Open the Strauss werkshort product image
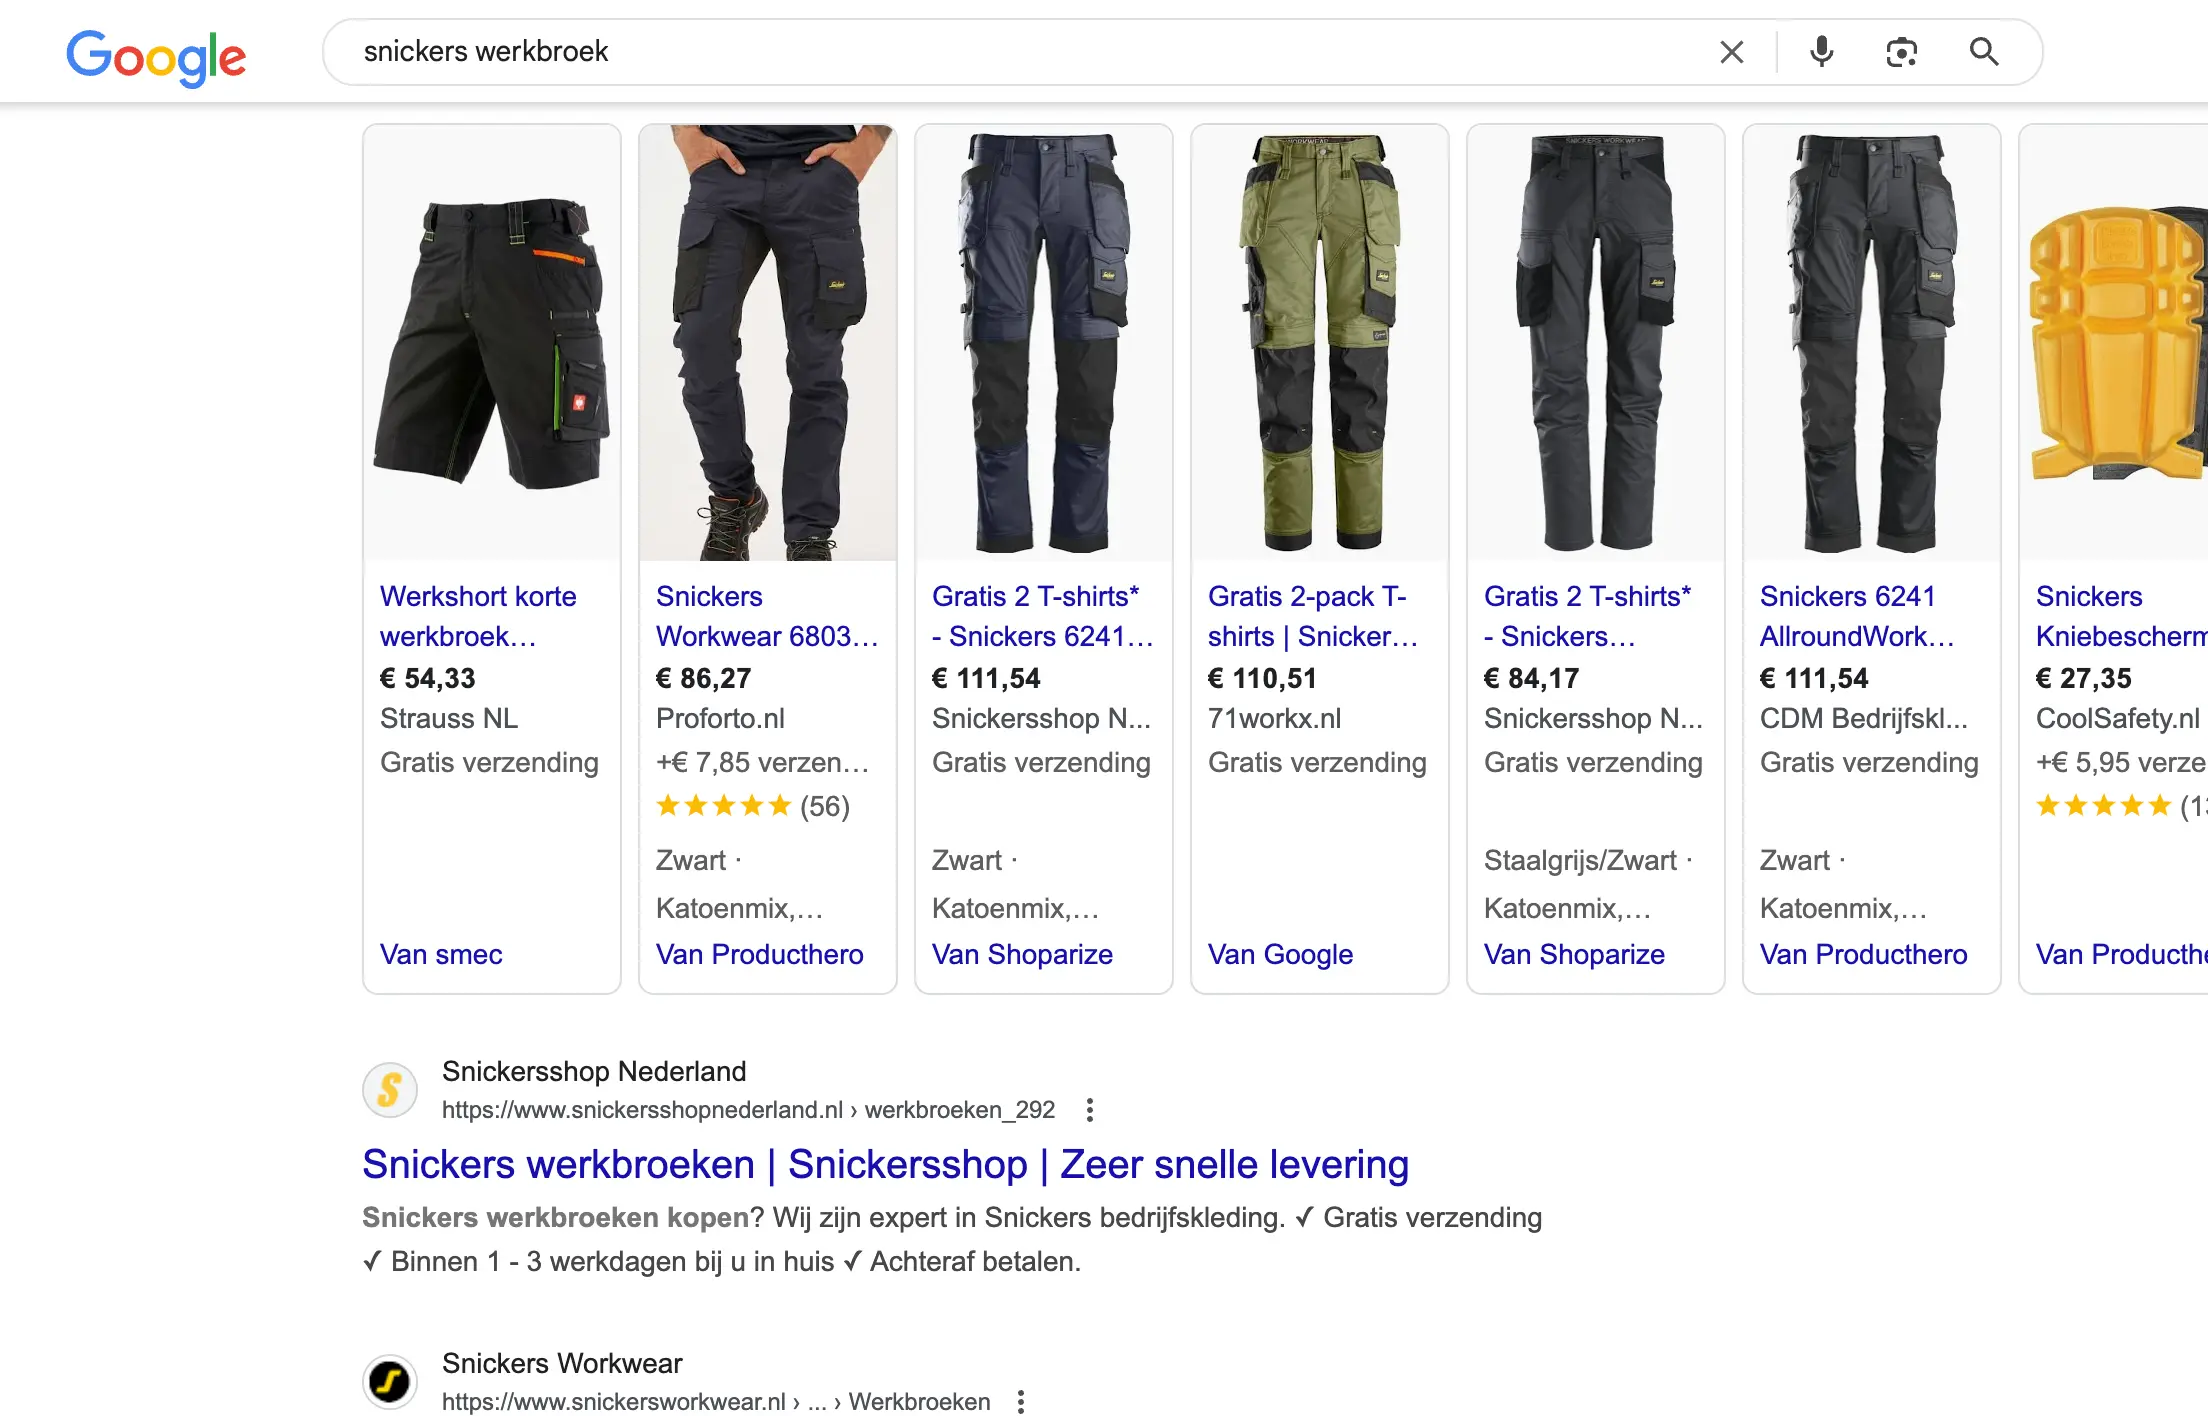The width and height of the screenshot is (2208, 1416). [x=492, y=343]
